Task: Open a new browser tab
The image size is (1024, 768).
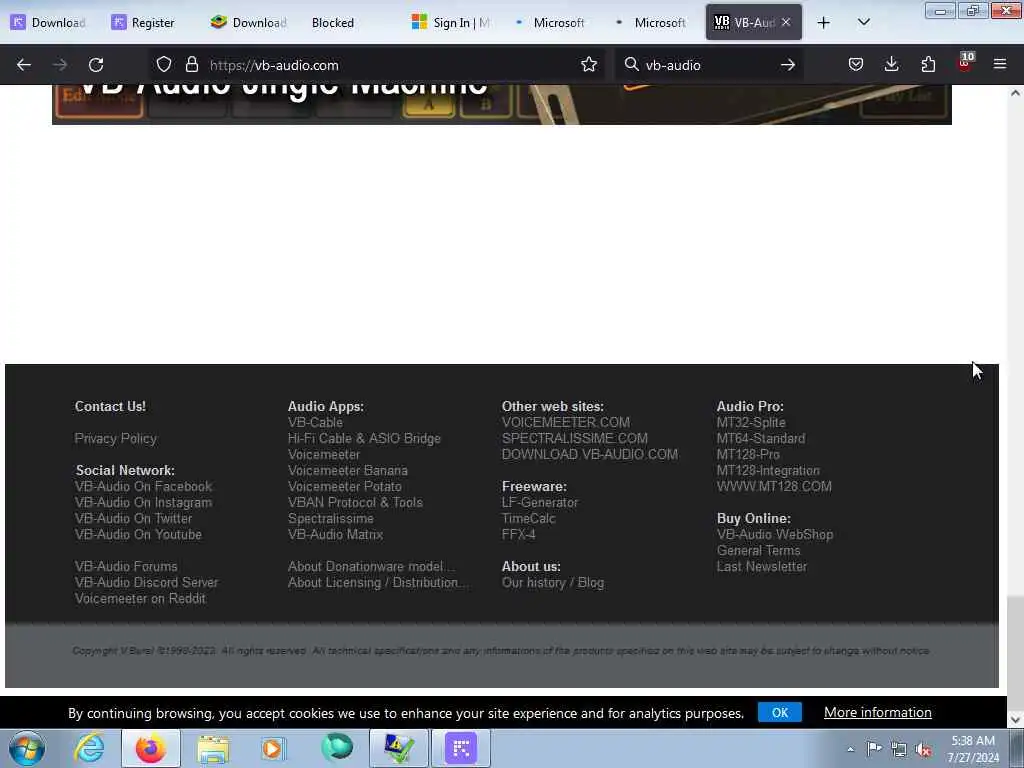Action: pyautogui.click(x=824, y=23)
